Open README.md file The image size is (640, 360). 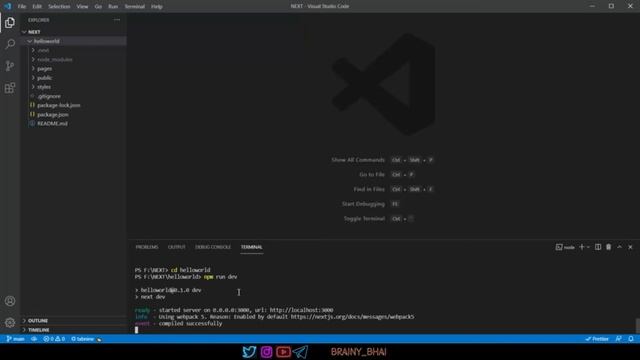(x=73, y=123)
